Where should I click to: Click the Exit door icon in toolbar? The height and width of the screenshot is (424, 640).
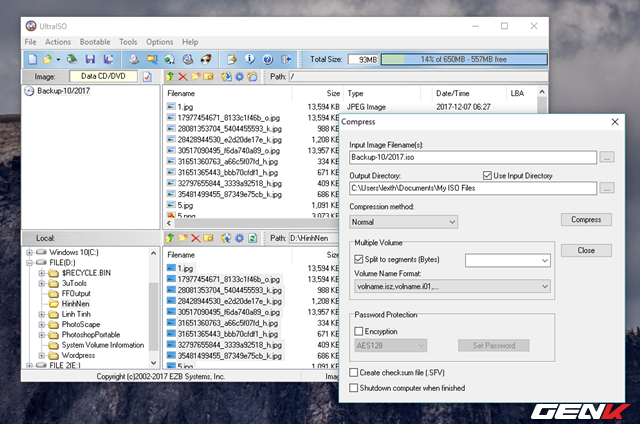(286, 60)
